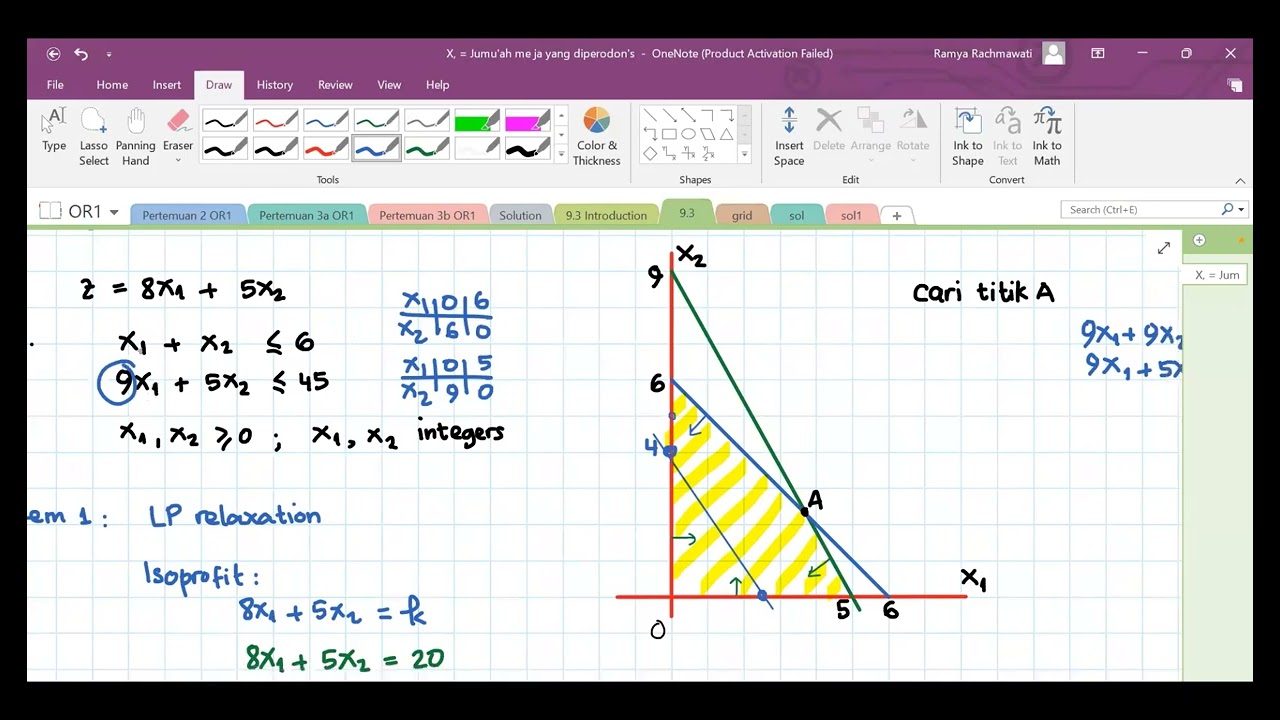Image resolution: width=1280 pixels, height=720 pixels.
Task: Click the Undo button in title bar
Action: [81, 54]
